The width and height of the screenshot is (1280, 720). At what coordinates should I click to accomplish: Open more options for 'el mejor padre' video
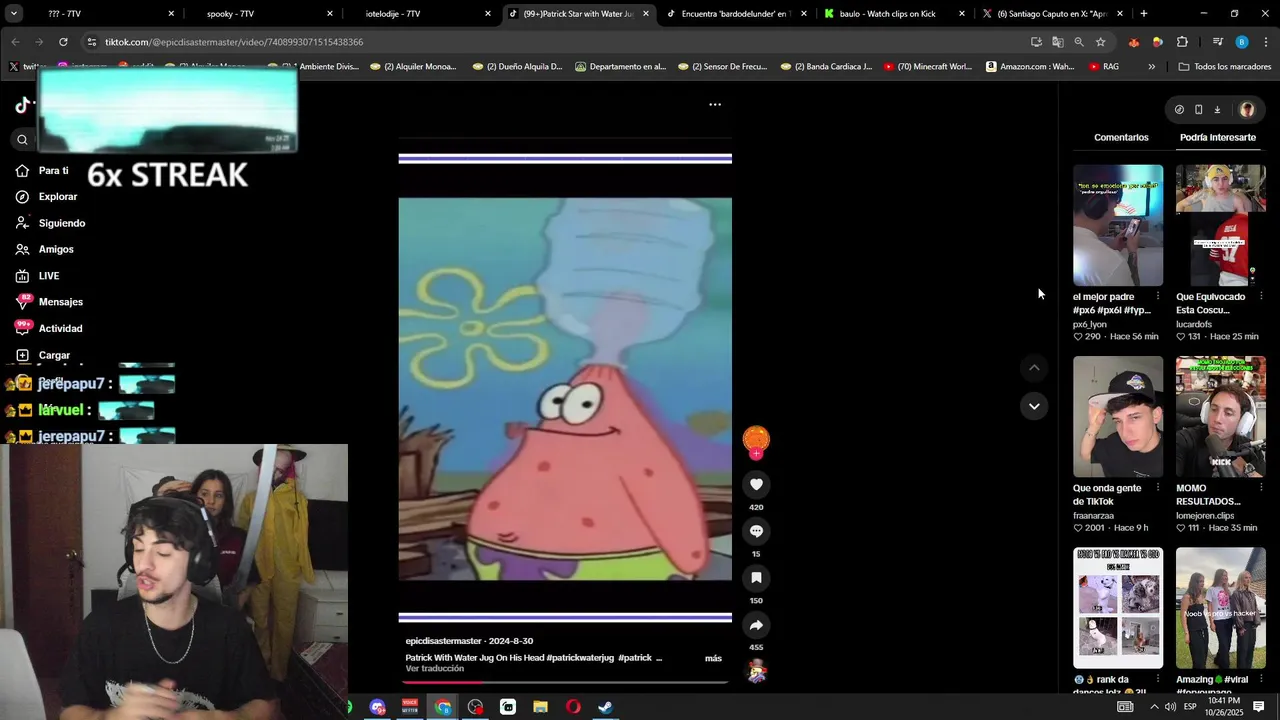1158,297
